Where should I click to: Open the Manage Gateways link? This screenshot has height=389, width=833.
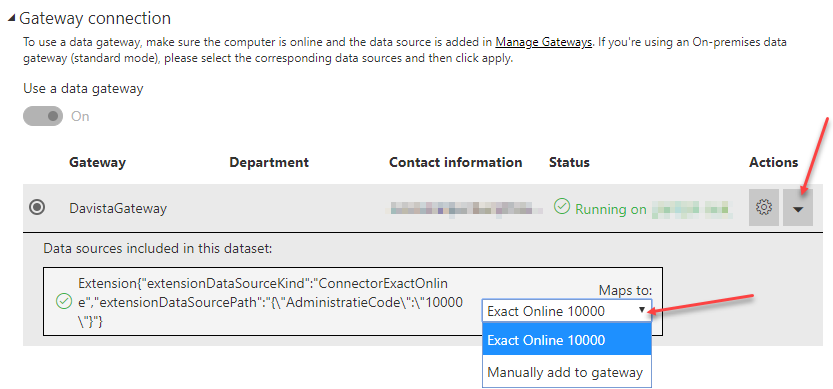point(543,43)
